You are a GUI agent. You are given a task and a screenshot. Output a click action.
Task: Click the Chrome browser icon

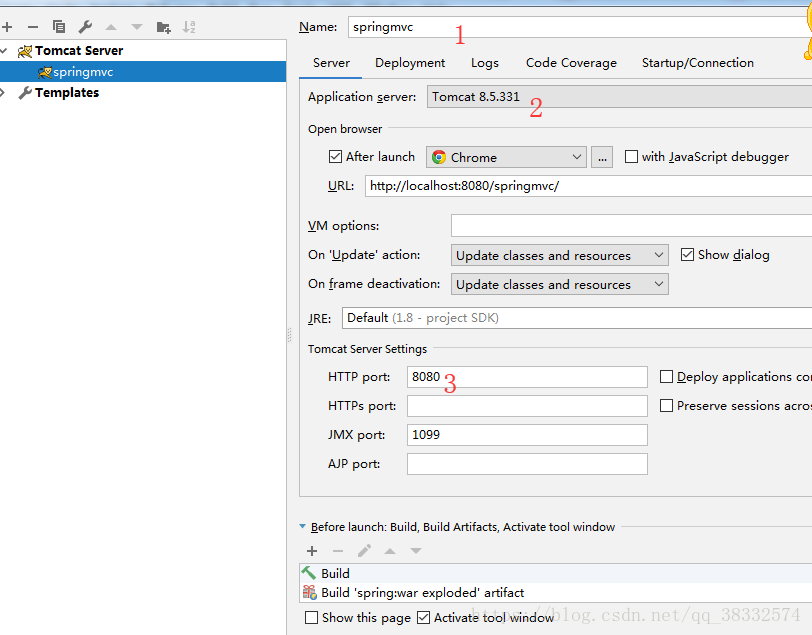click(439, 157)
